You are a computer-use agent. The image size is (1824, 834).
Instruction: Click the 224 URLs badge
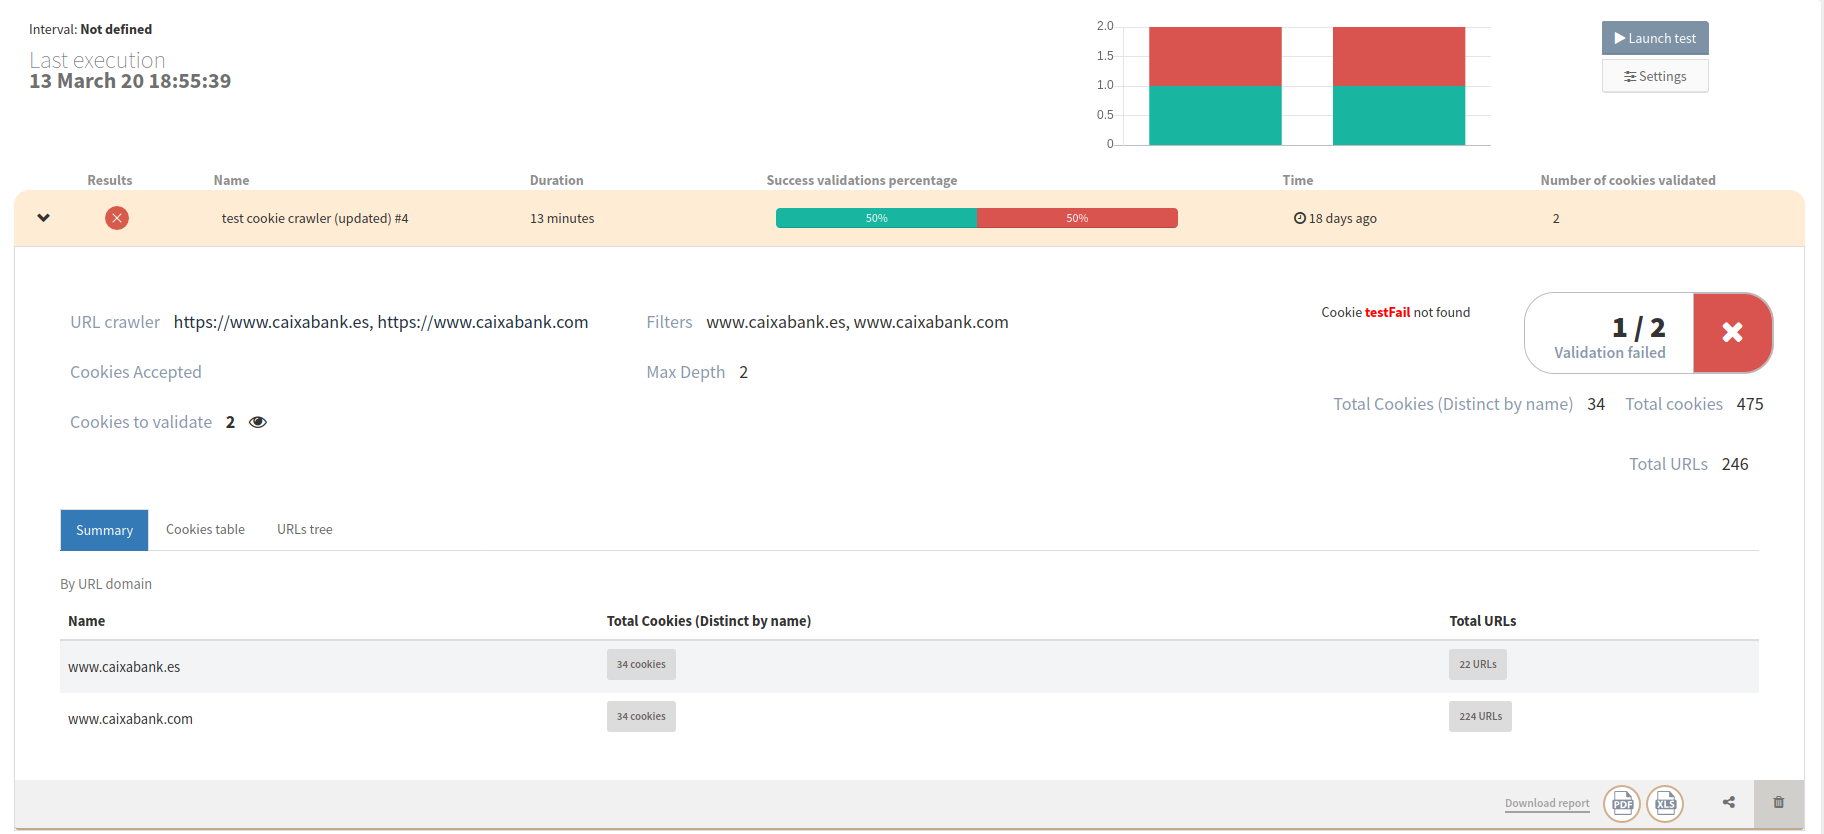pos(1480,717)
